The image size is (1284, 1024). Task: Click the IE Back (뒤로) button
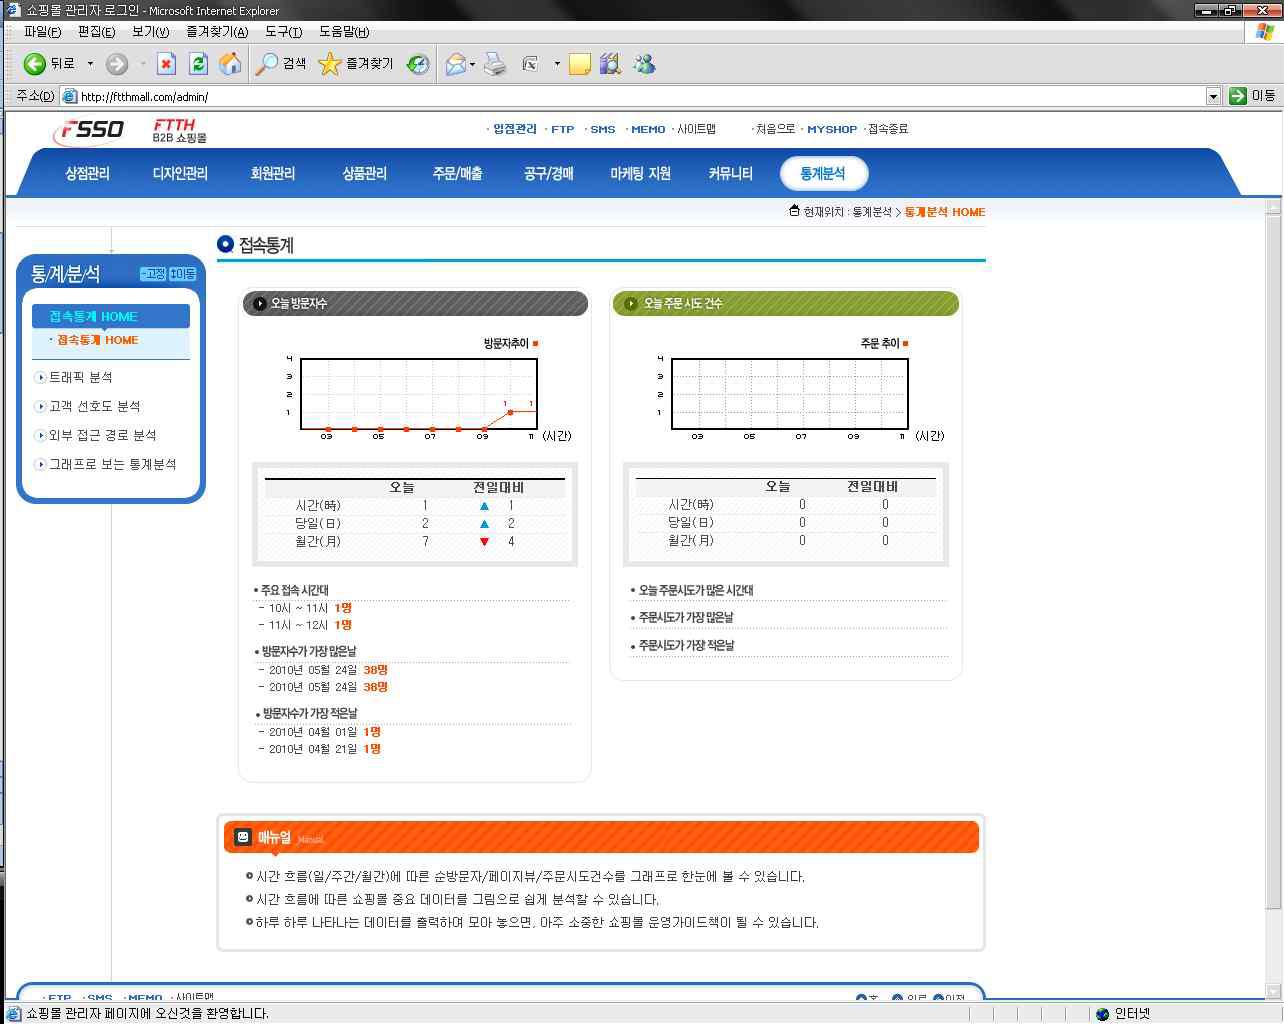click(x=49, y=64)
